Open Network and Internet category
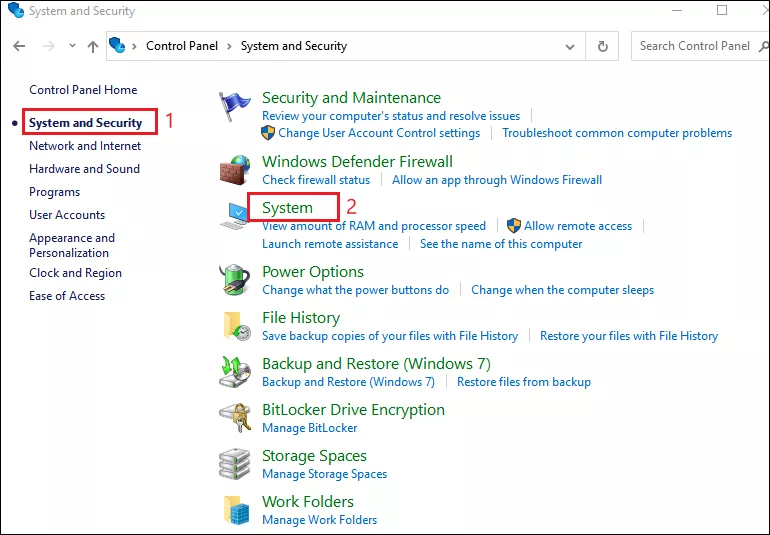The width and height of the screenshot is (770, 535). coord(85,146)
